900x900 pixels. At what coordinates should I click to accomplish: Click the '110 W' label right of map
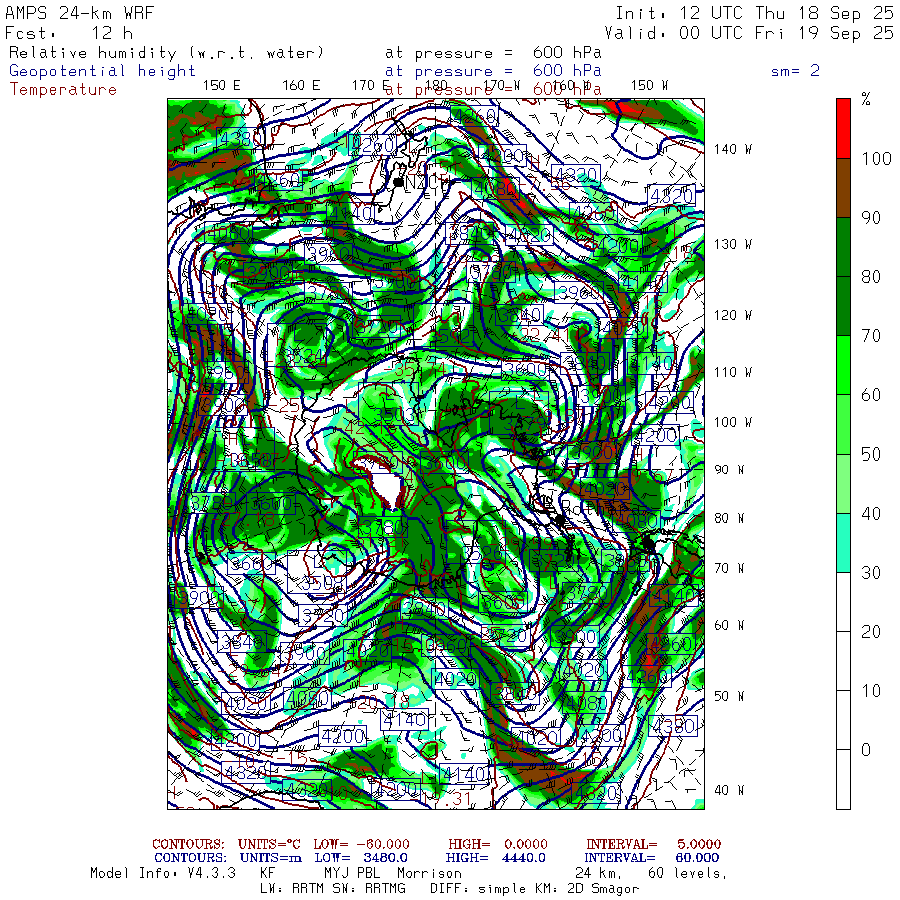[x=733, y=373]
